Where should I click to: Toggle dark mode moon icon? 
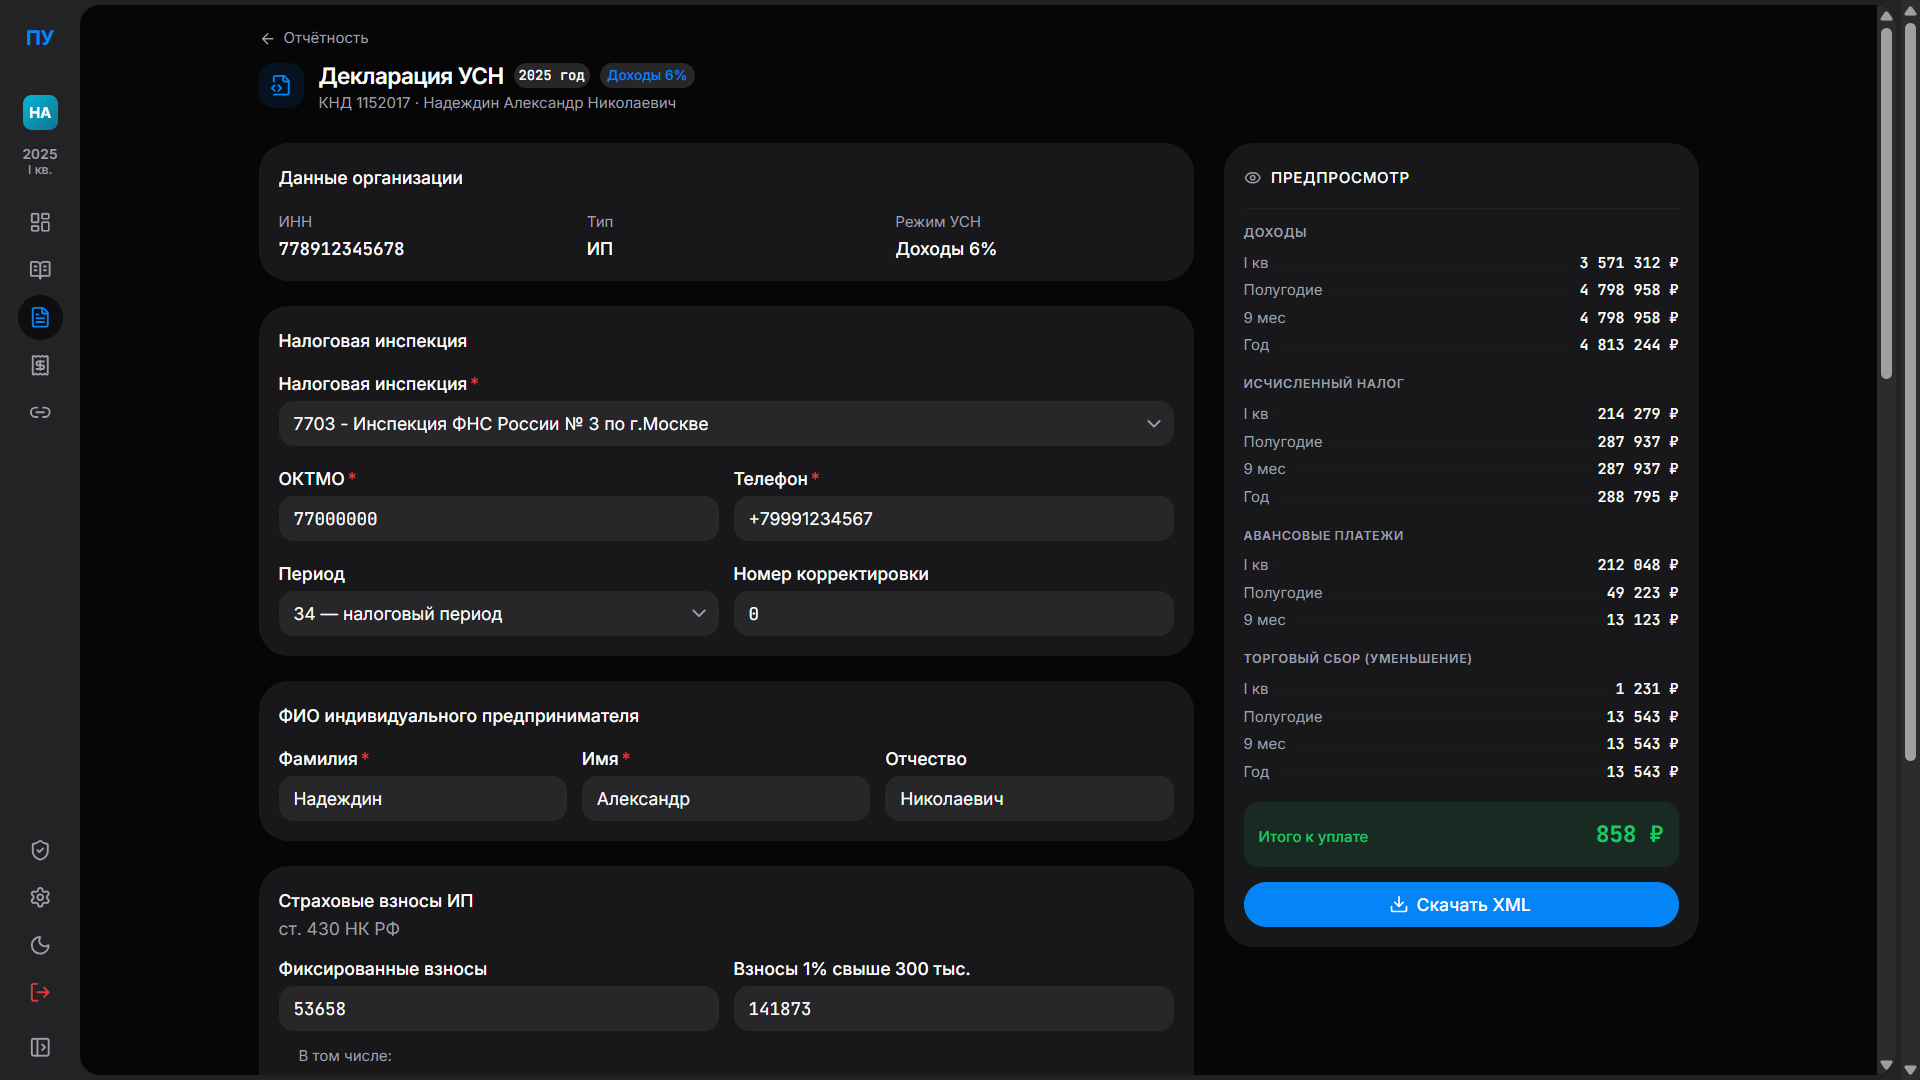pyautogui.click(x=40, y=946)
